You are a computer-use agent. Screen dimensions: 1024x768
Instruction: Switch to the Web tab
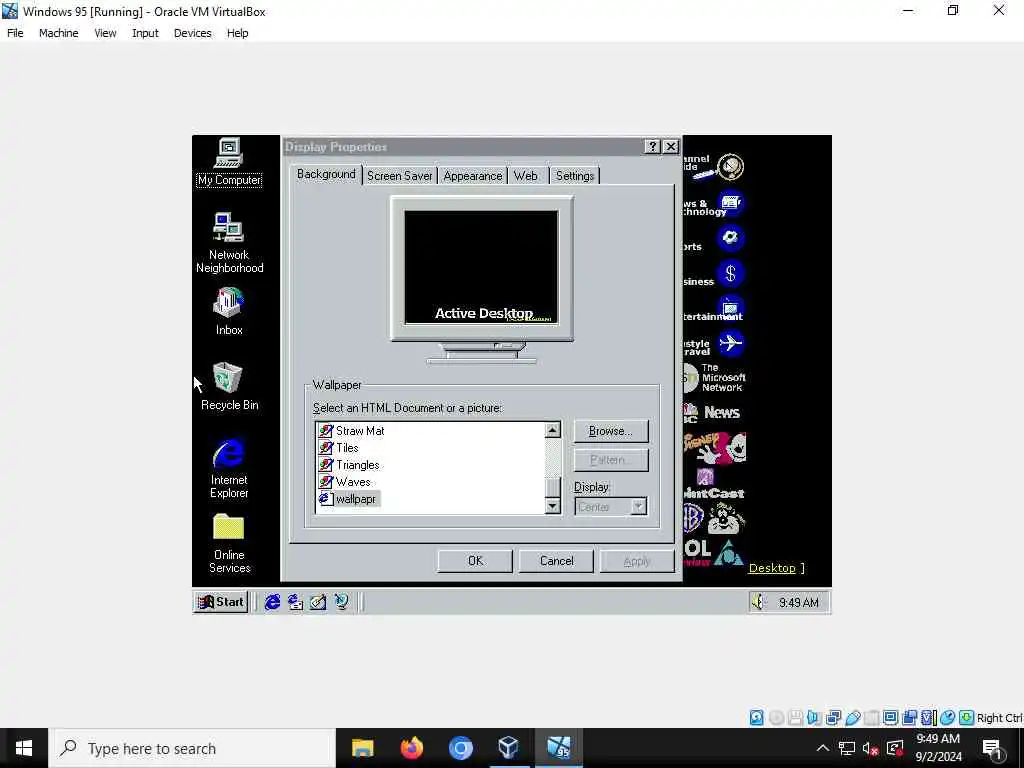pos(526,176)
